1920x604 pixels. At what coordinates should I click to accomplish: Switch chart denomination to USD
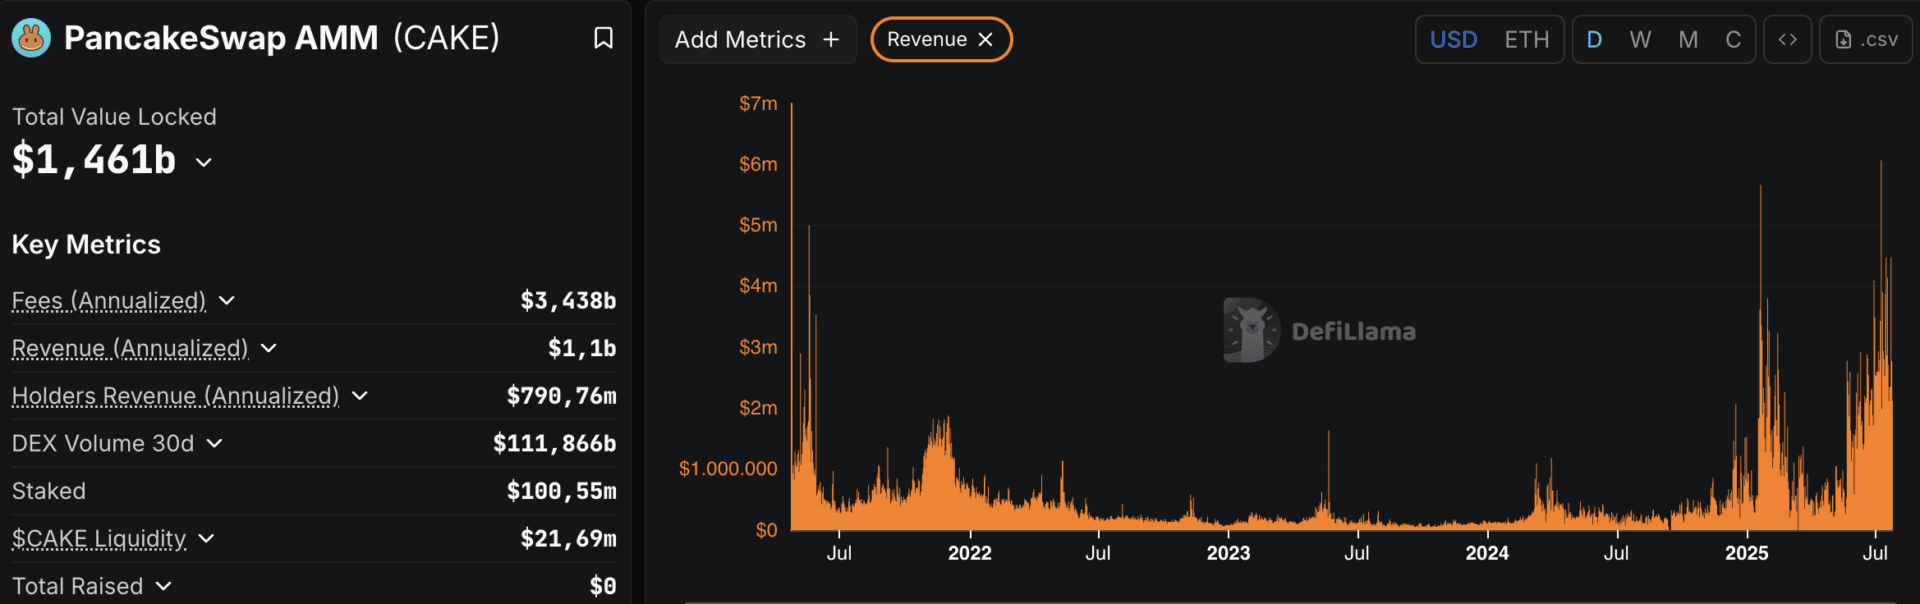1453,40
